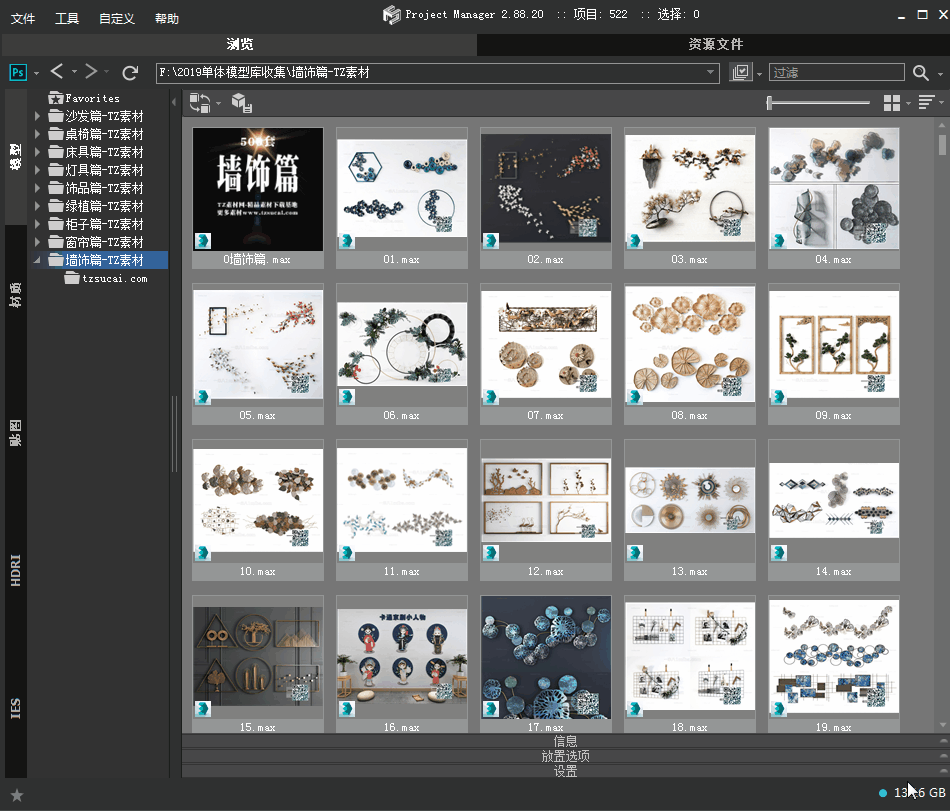Screen dimensions: 950x811
Task: Click the 过滤 filter input field
Action: (x=836, y=72)
